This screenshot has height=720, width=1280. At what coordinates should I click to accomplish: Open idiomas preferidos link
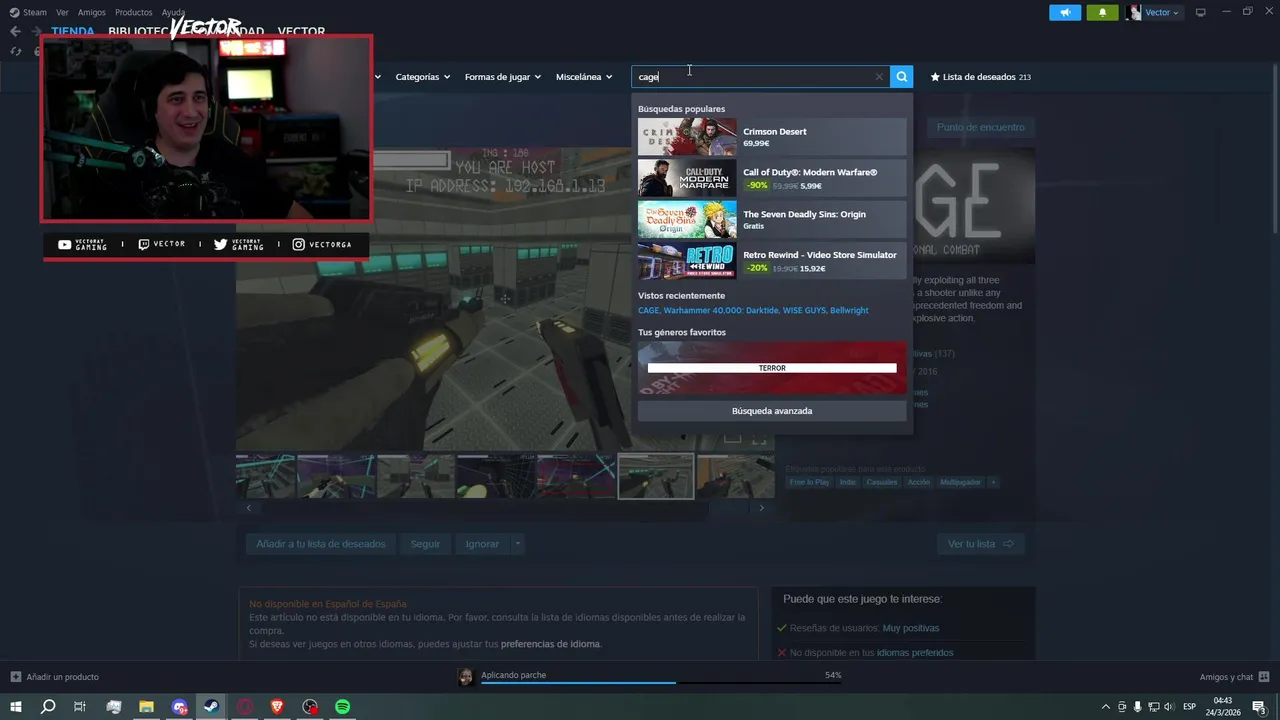pos(915,653)
